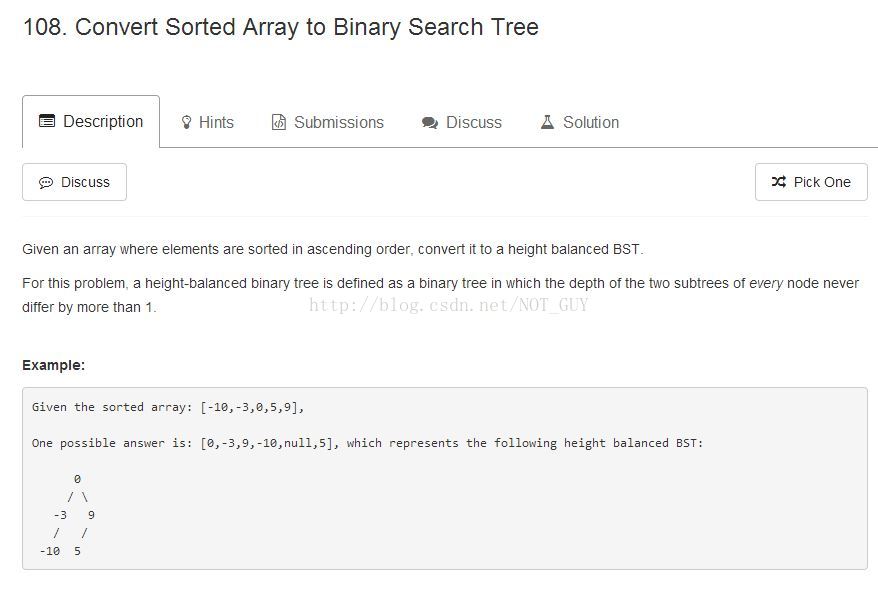The image size is (878, 589).
Task: Pick a random problem with Pick One
Action: (811, 182)
